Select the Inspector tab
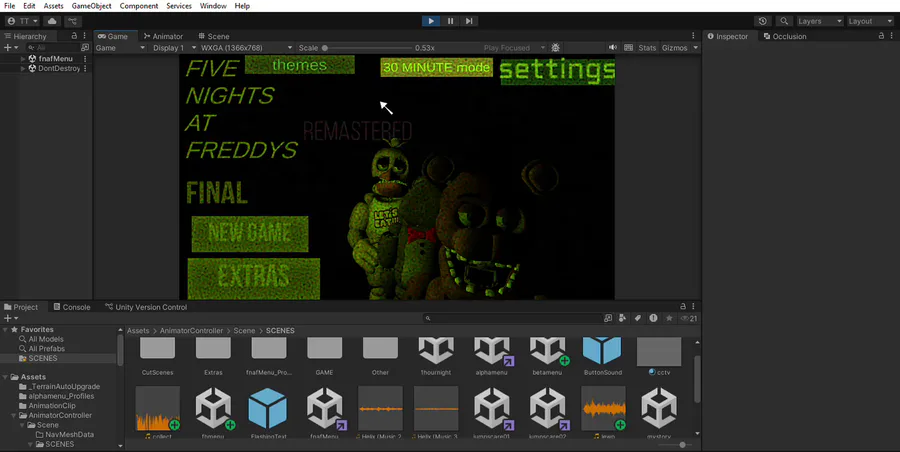900x452 pixels. click(x=727, y=36)
